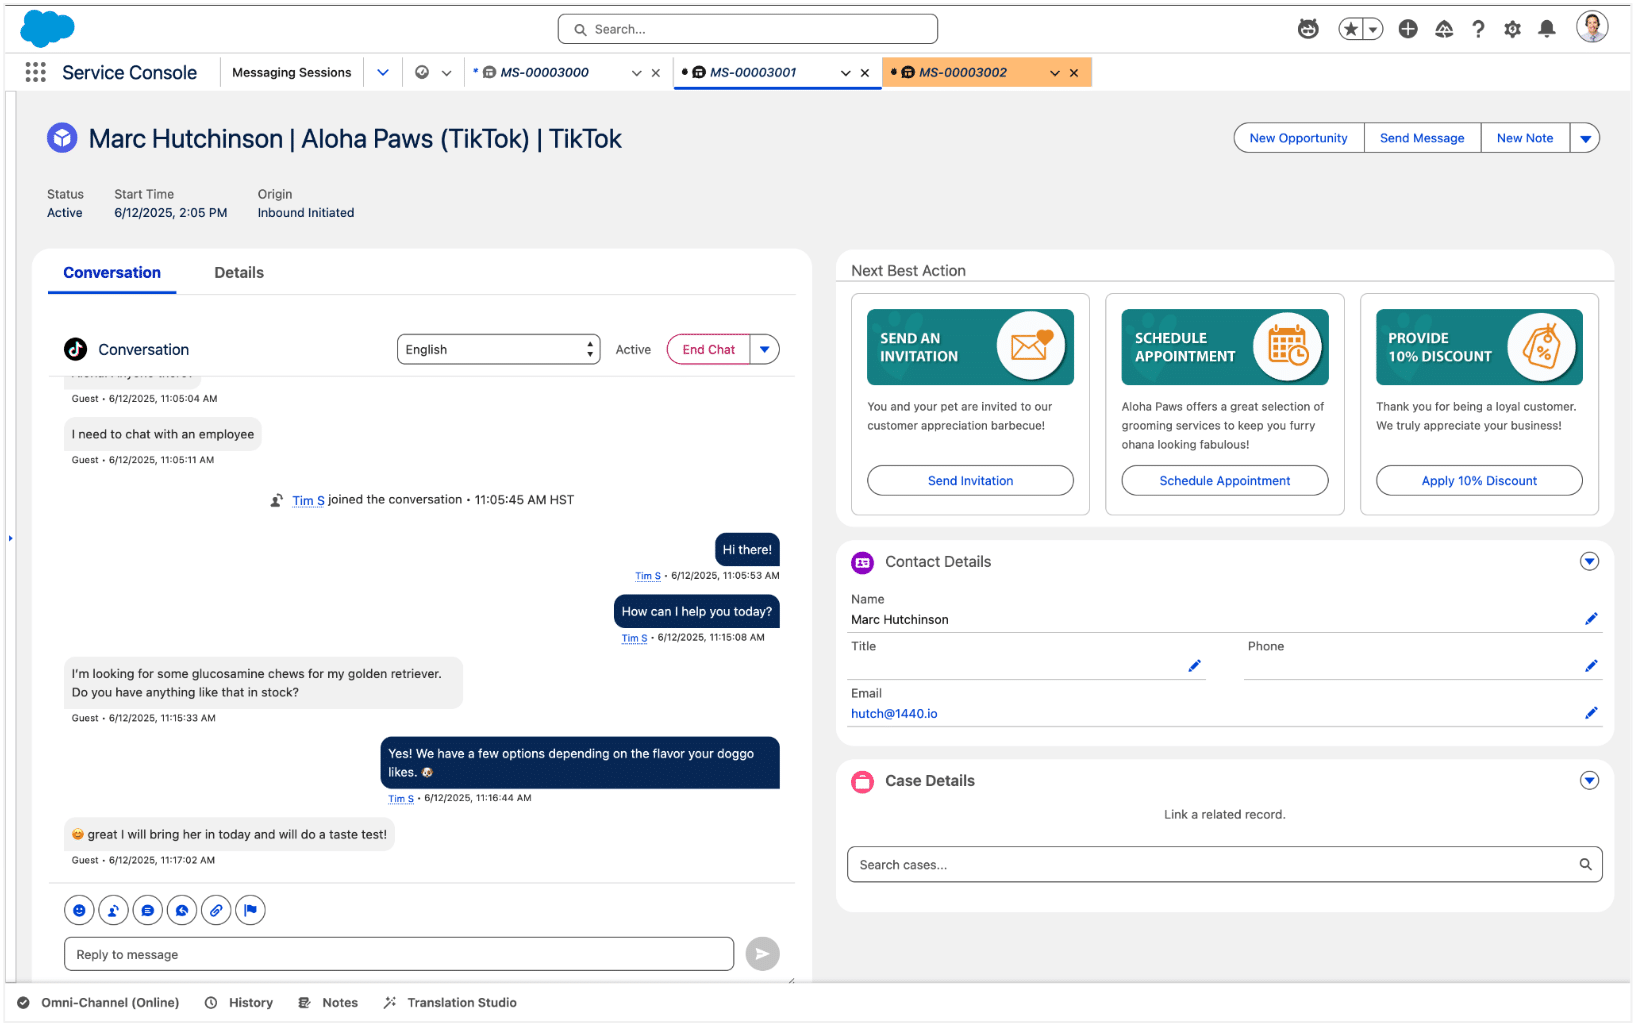Open the Help question mark icon
This screenshot has width=1638, height=1027.
1478,29
